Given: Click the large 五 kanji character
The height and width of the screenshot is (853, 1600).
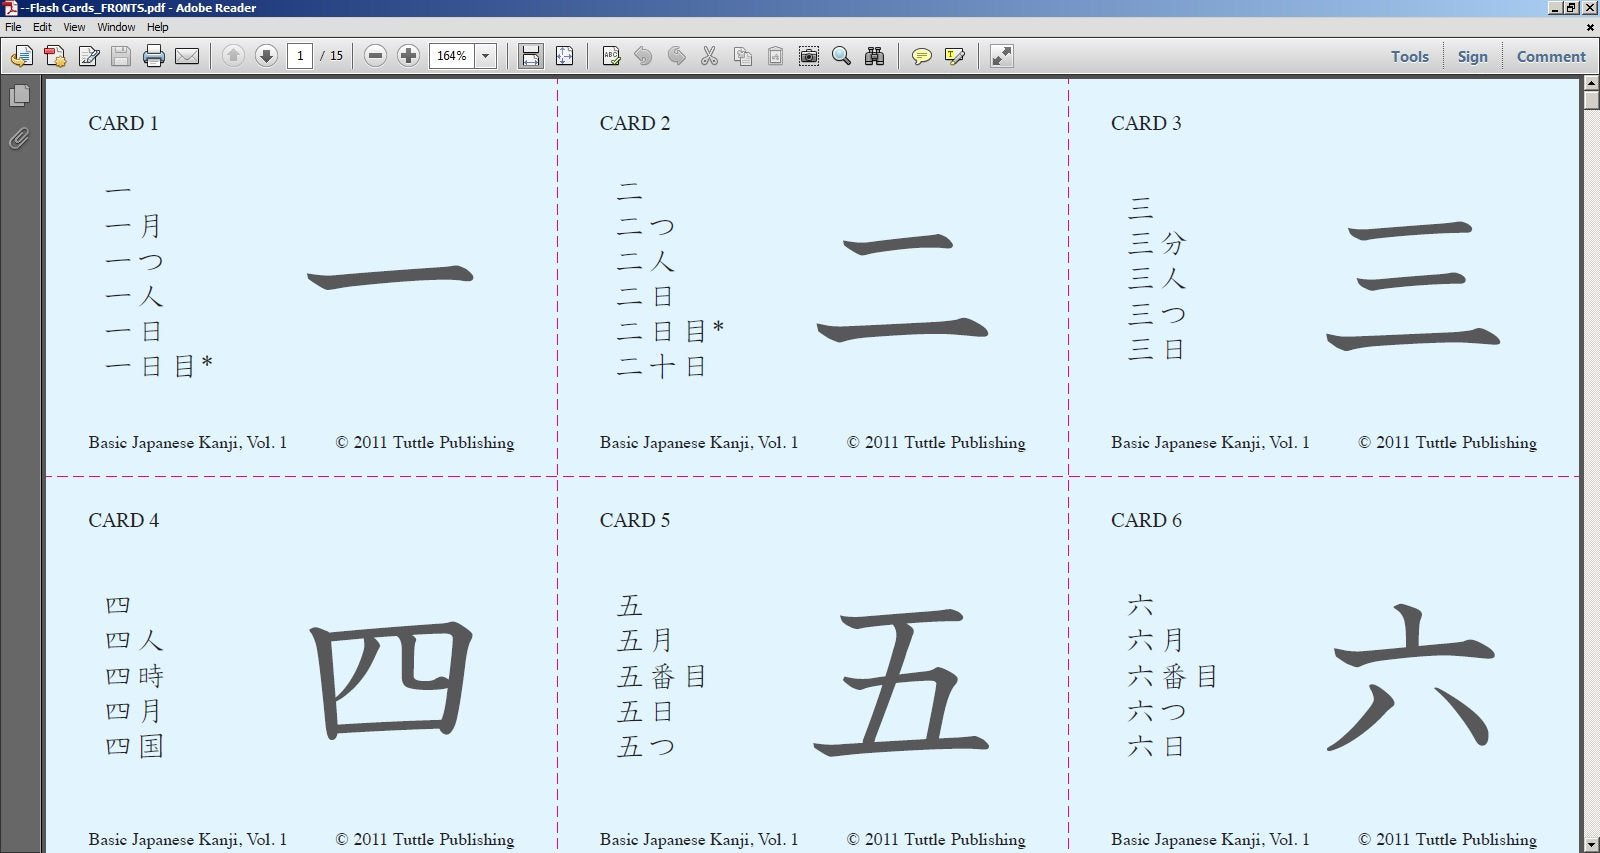Looking at the screenshot, I should [x=901, y=682].
